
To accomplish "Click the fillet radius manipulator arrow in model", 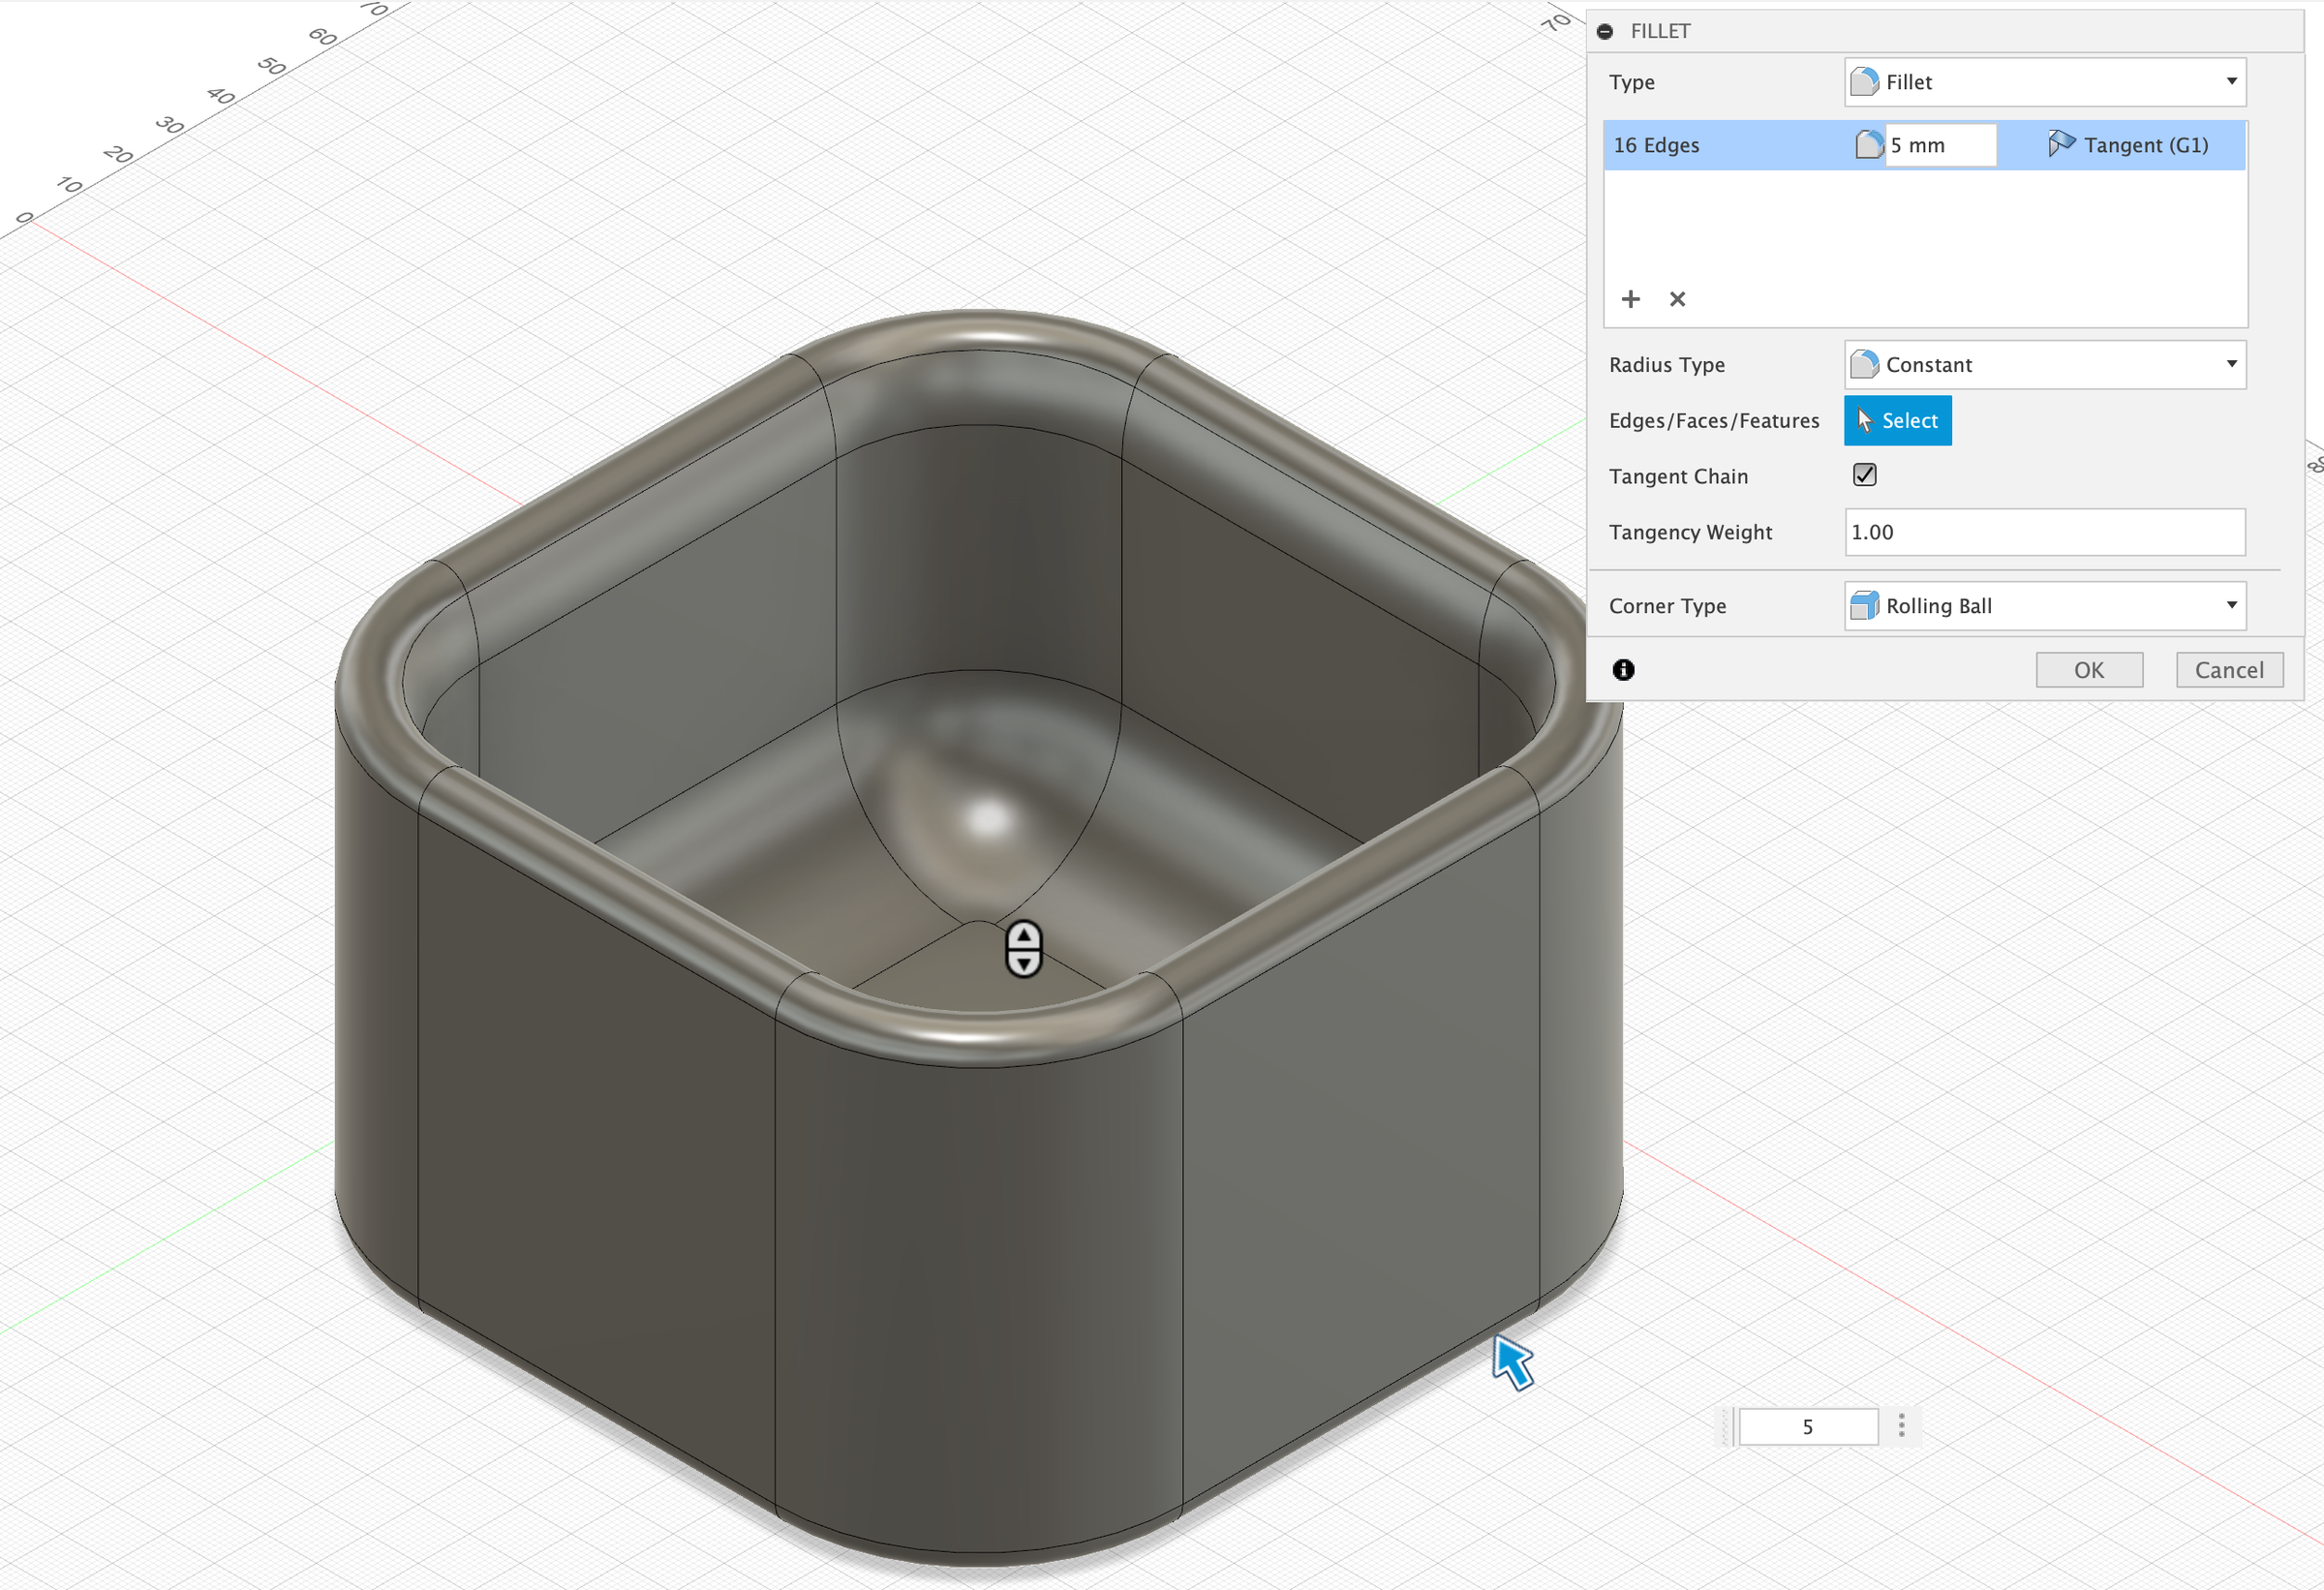I will coord(1024,949).
